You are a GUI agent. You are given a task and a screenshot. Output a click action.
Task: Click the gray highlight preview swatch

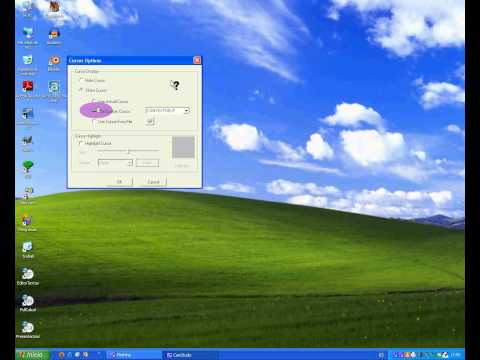point(183,147)
